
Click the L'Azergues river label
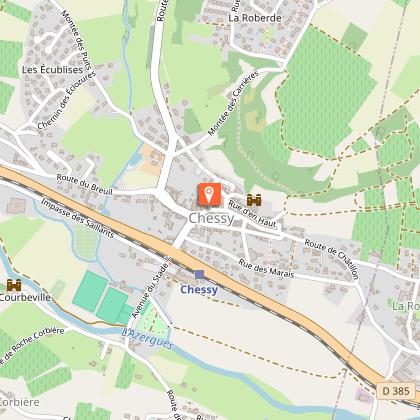click(x=148, y=338)
